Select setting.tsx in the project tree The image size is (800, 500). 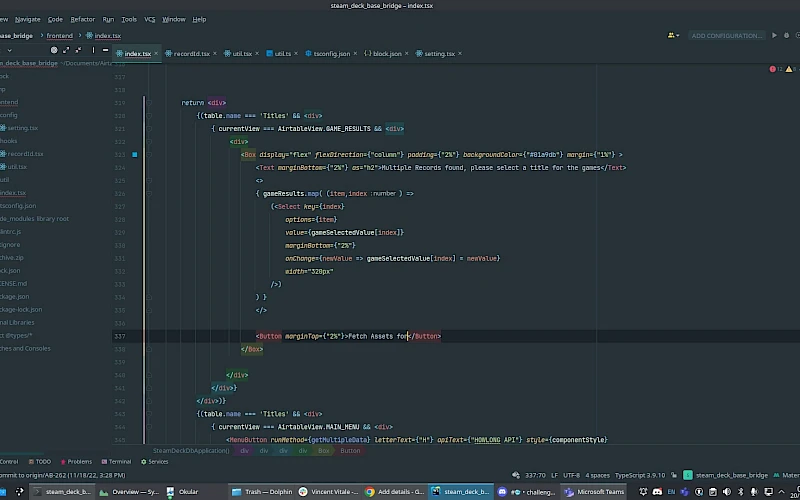point(19,128)
